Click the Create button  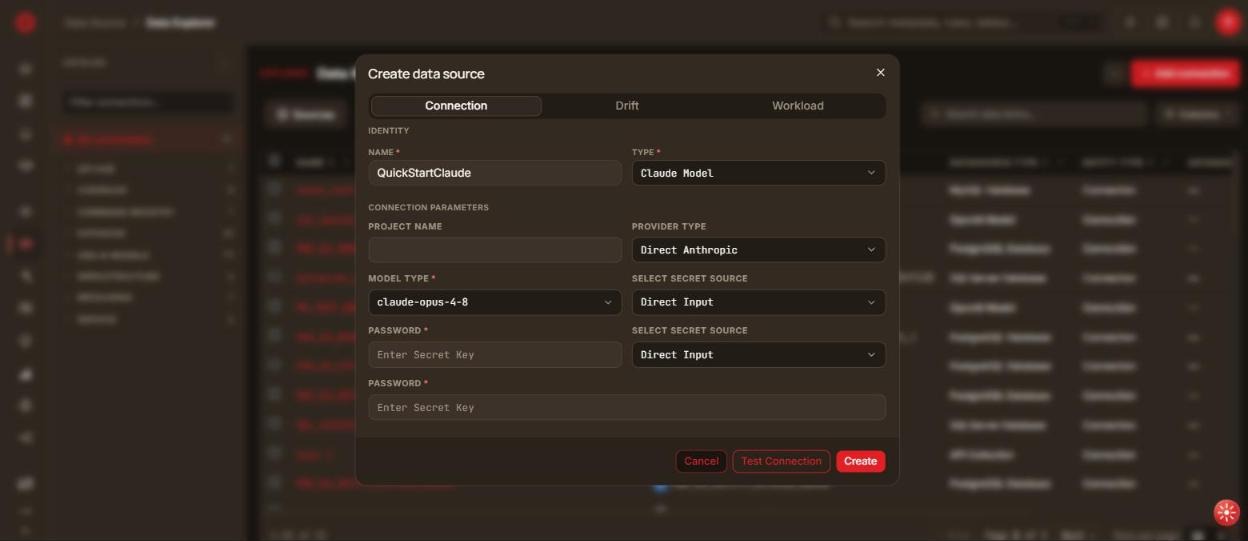point(860,461)
